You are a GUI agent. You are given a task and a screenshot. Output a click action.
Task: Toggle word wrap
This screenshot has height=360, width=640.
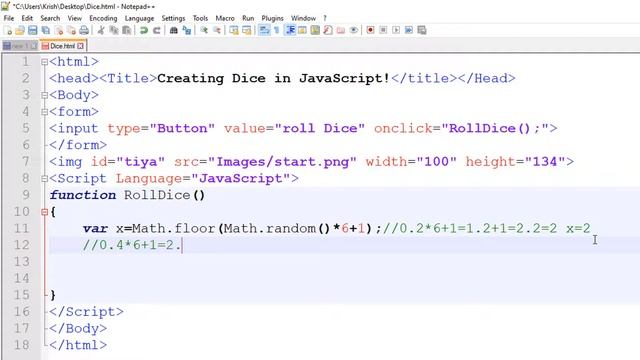point(264,30)
